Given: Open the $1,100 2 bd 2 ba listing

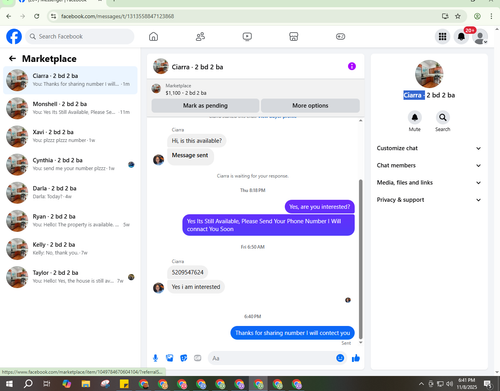Looking at the screenshot, I should (186, 93).
